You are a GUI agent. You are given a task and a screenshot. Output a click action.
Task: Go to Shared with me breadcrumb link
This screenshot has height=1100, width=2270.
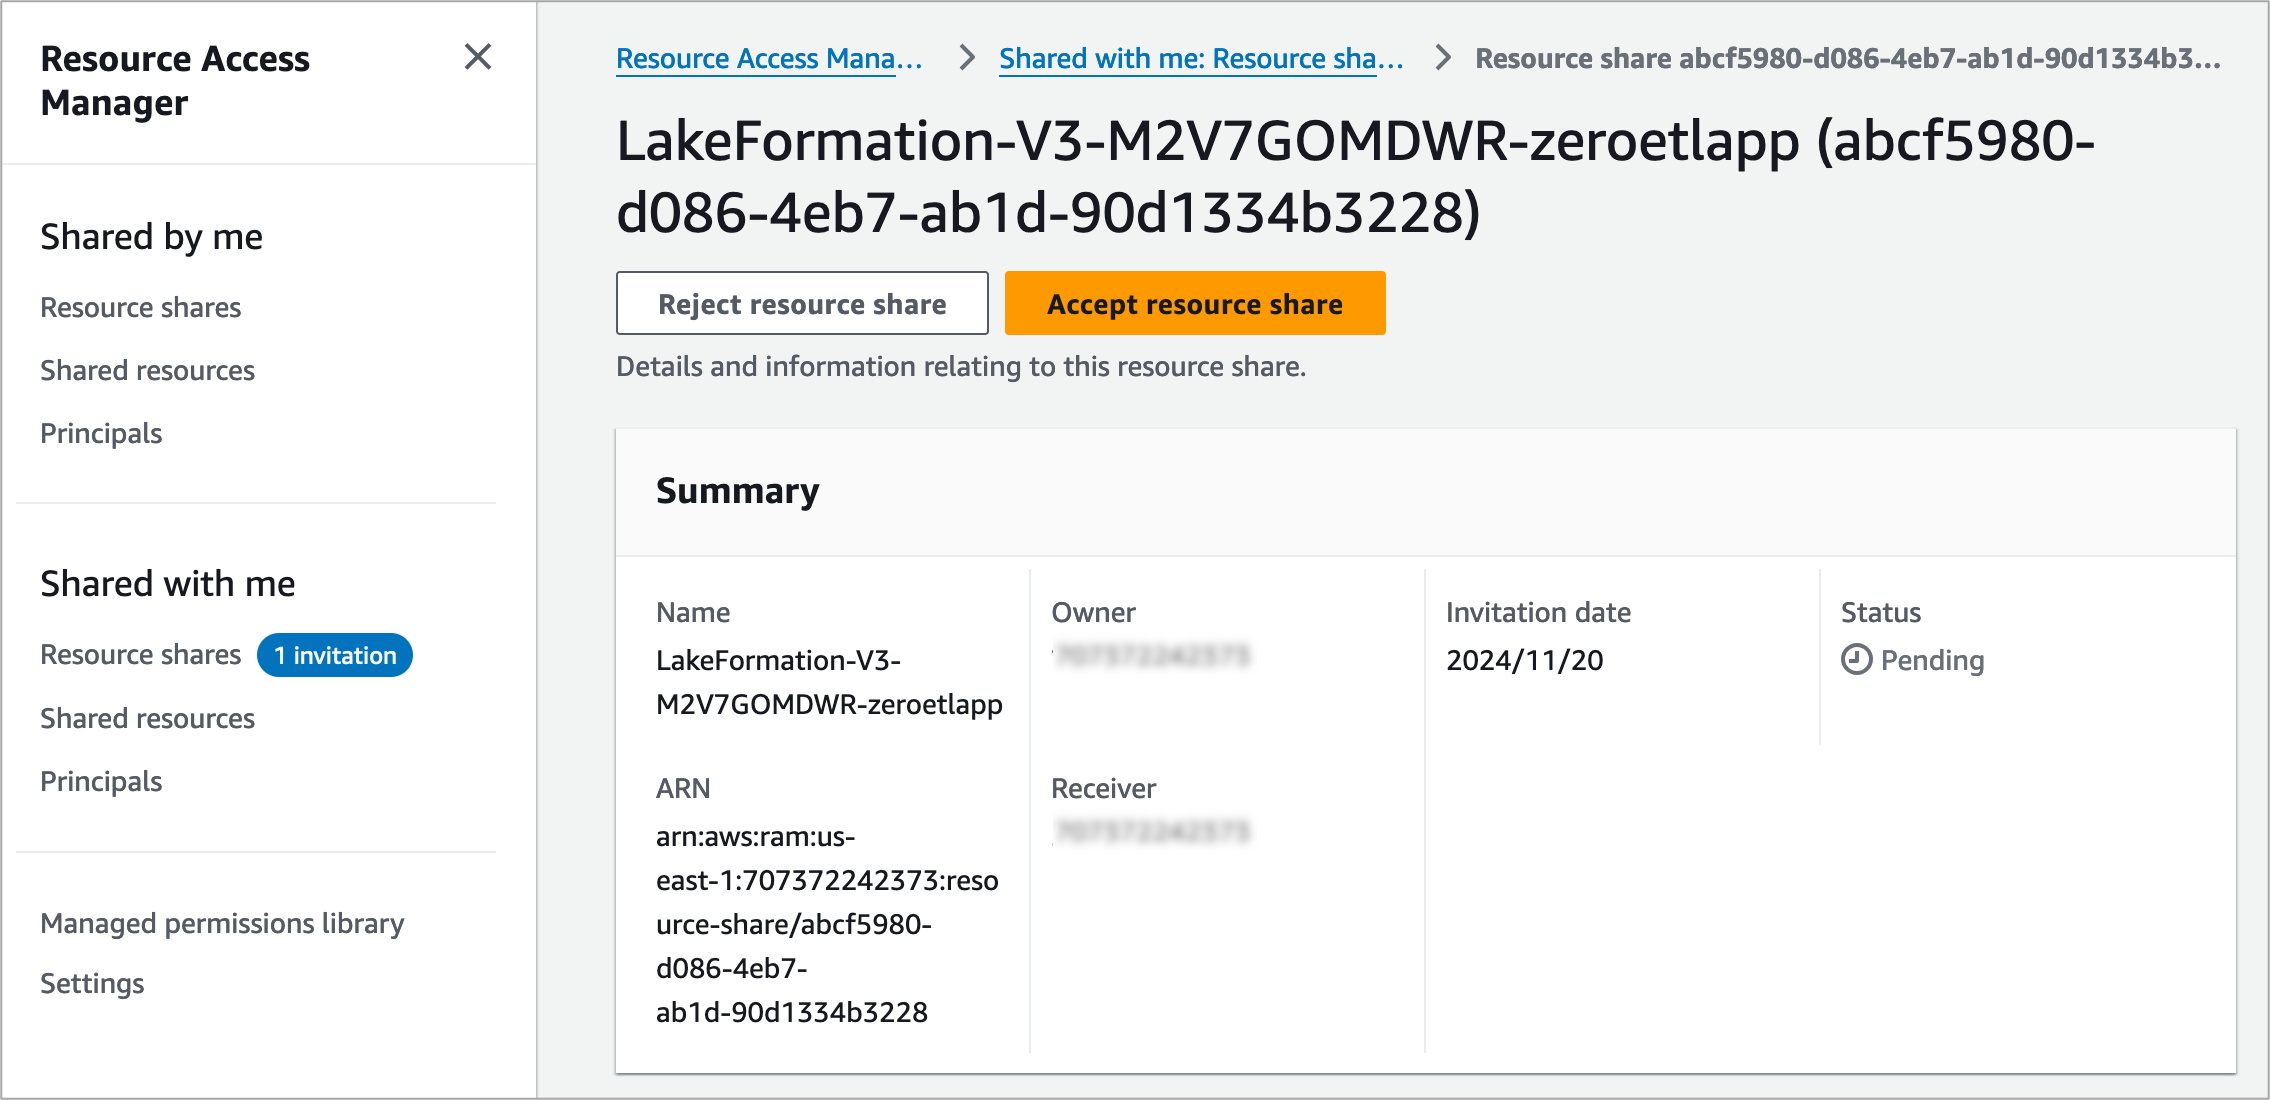click(x=1200, y=59)
